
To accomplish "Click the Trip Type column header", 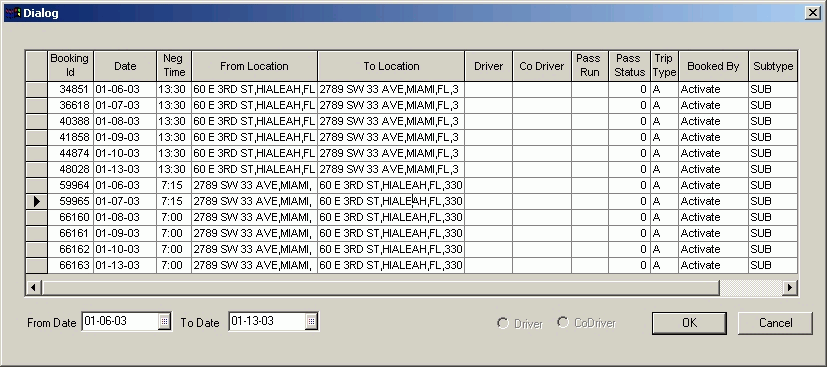I will [x=664, y=66].
